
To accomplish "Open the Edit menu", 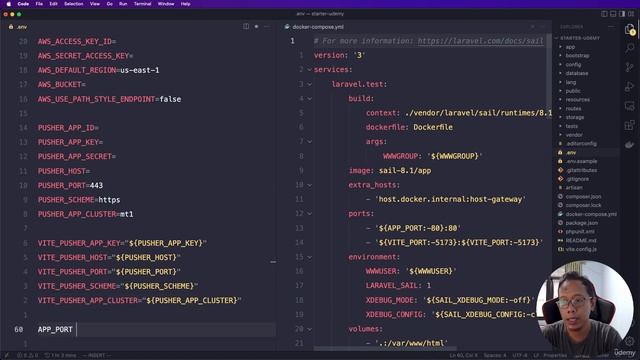I will click(x=53, y=4).
